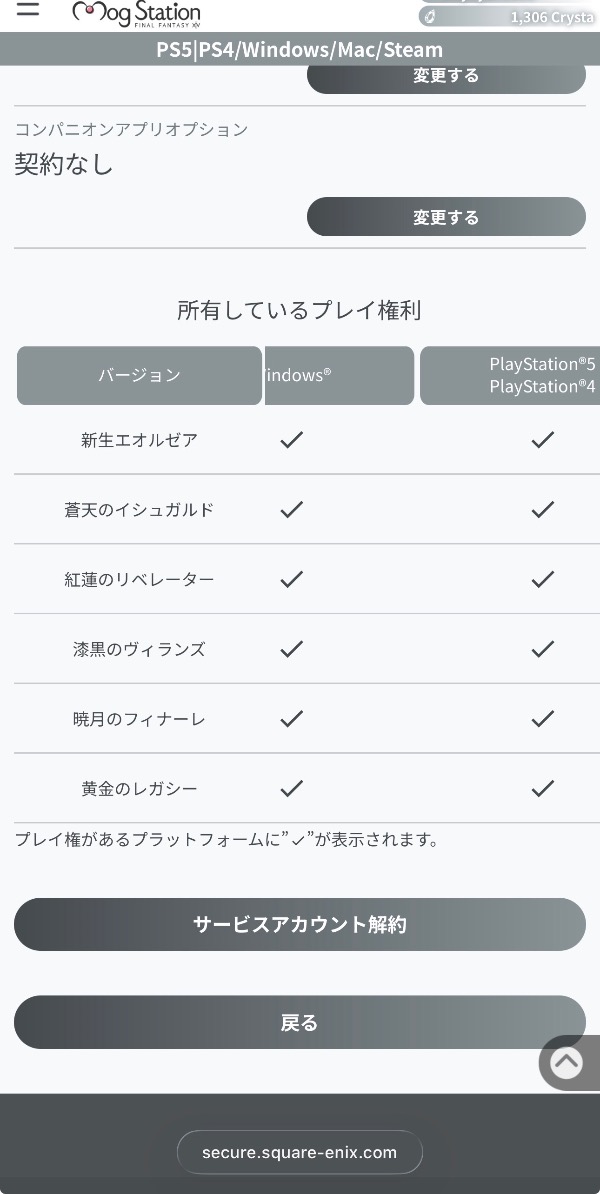Screen dimensions: 600x1194
Task: Tap the 契約なし status text
Action: pyautogui.click(x=64, y=165)
